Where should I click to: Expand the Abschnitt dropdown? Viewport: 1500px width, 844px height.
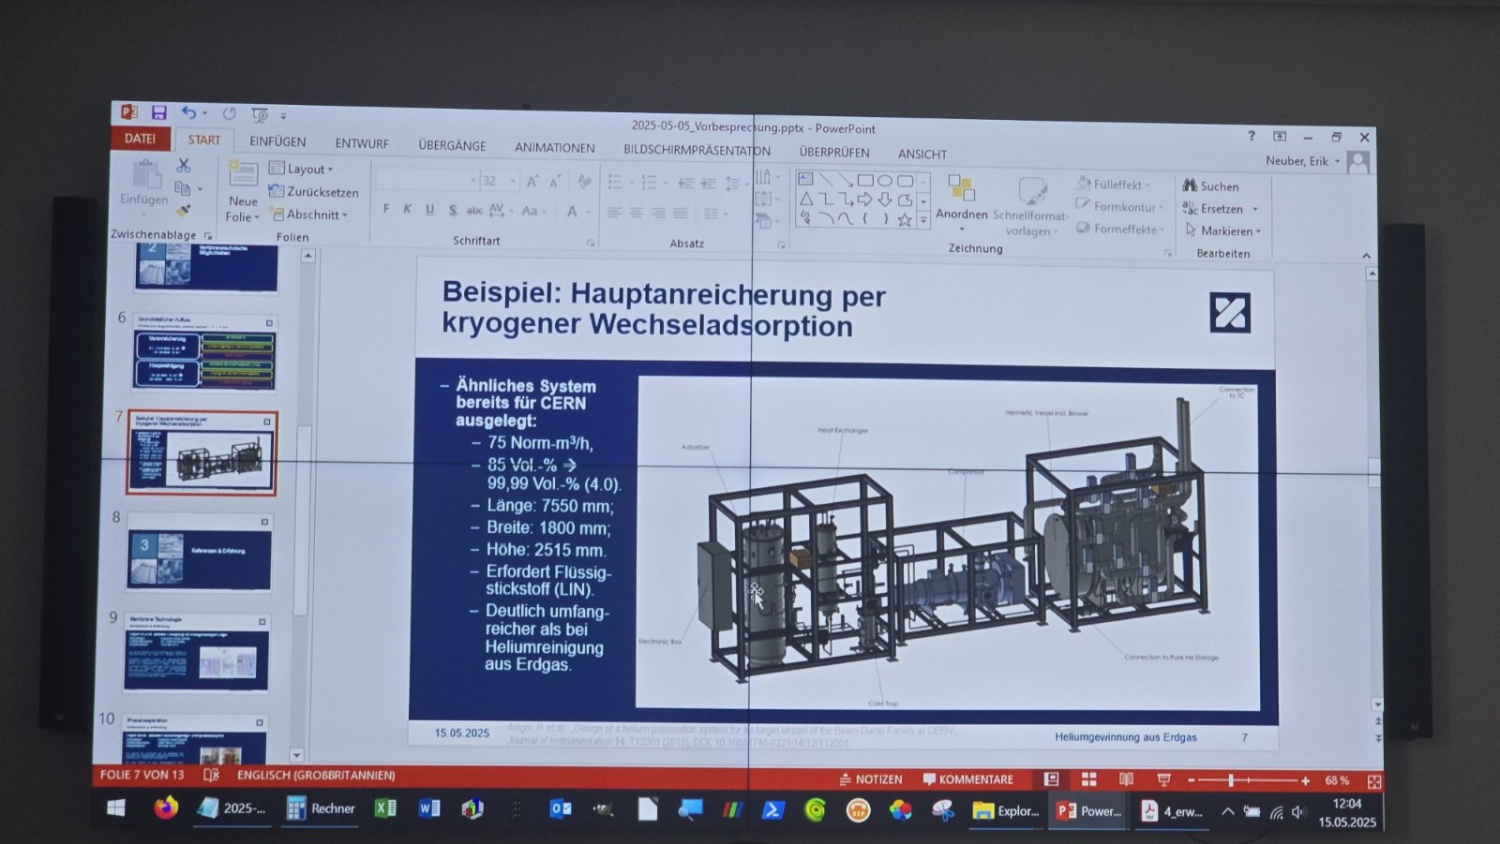(x=310, y=215)
